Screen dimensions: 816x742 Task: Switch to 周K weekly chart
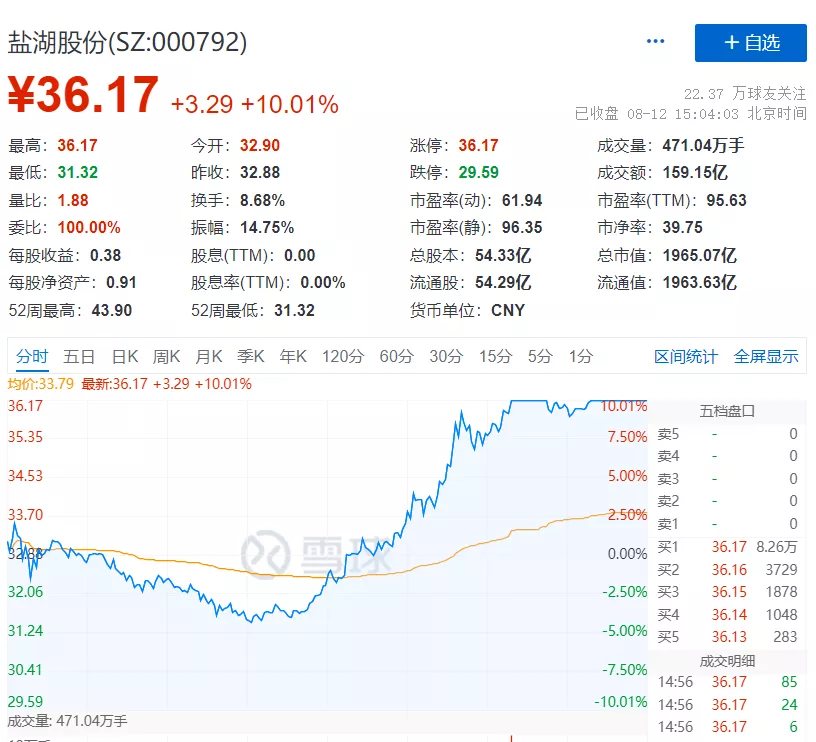tap(166, 356)
